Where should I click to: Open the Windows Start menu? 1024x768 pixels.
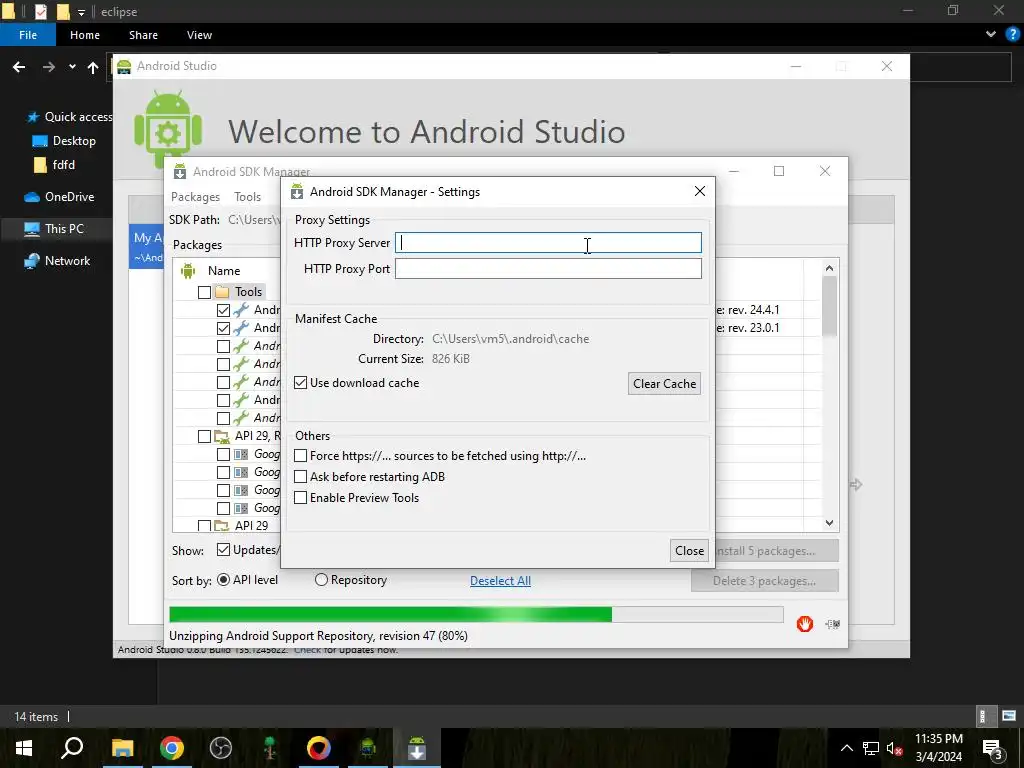coord(24,748)
